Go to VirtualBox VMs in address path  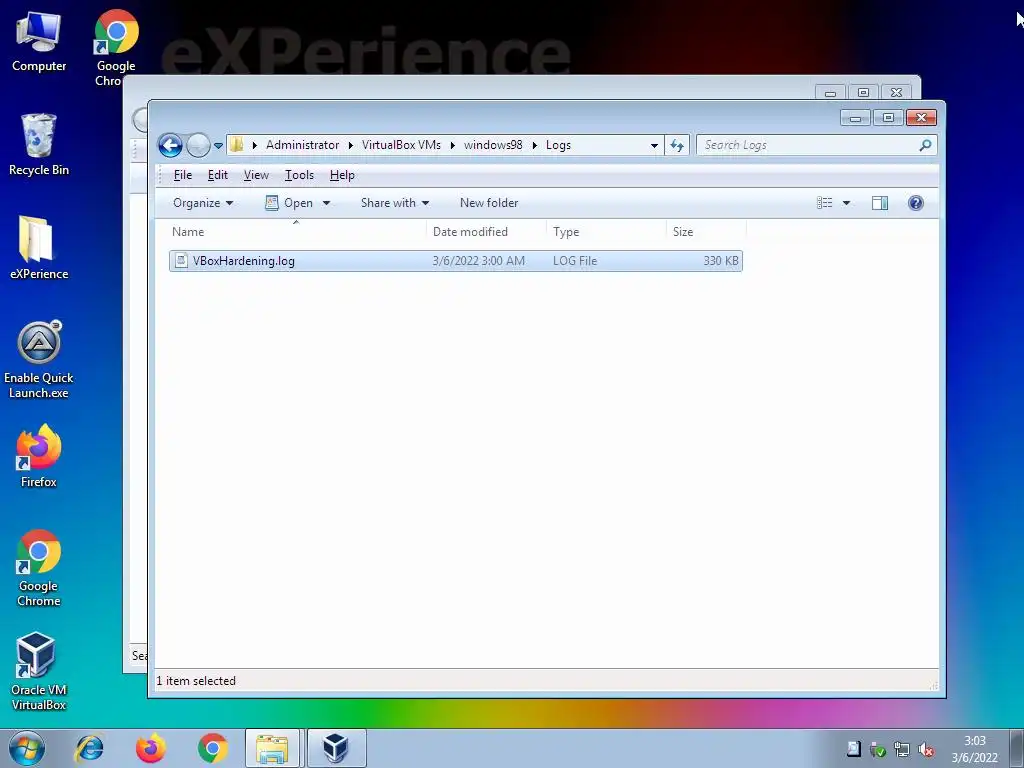401,145
